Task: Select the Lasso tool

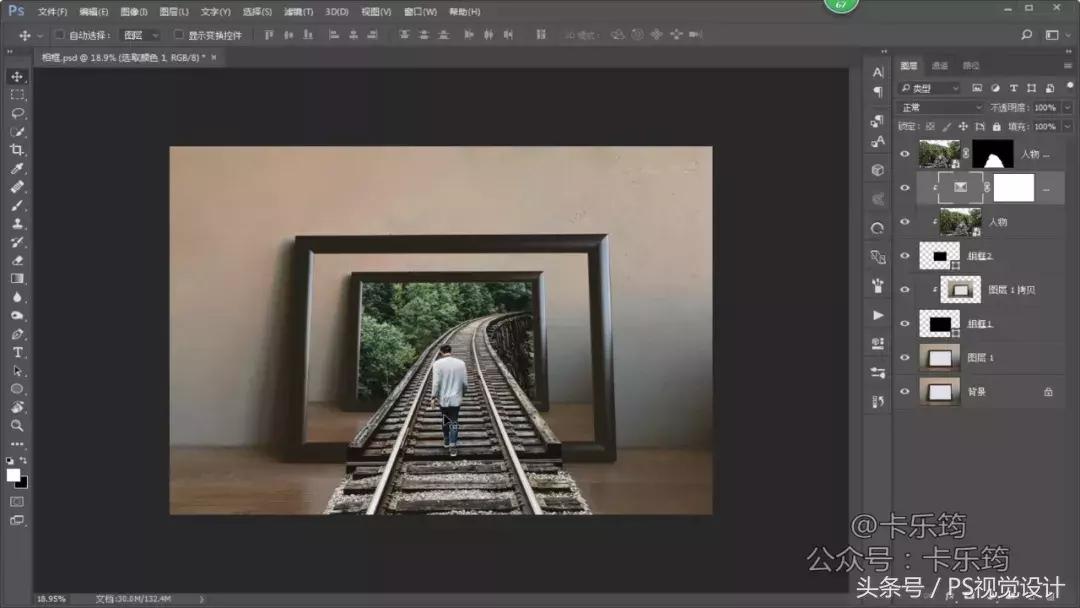Action: point(17,113)
